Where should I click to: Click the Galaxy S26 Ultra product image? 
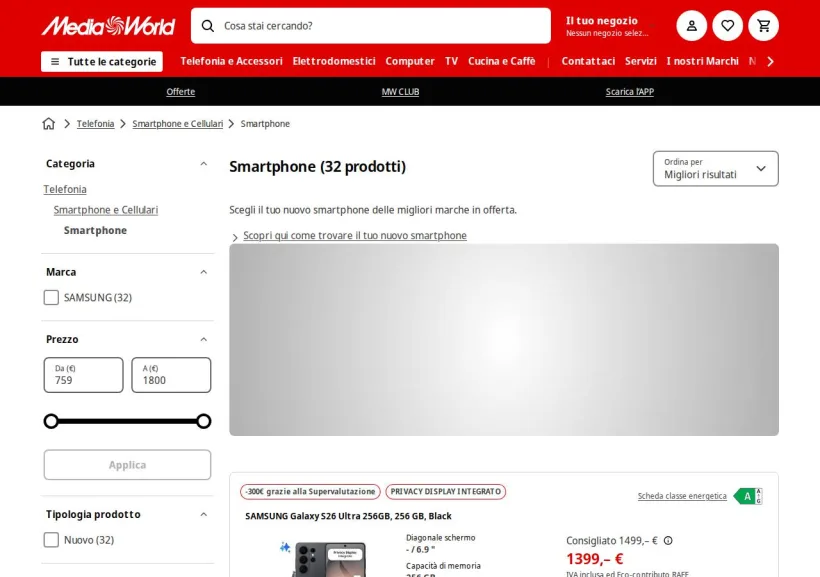(329, 560)
